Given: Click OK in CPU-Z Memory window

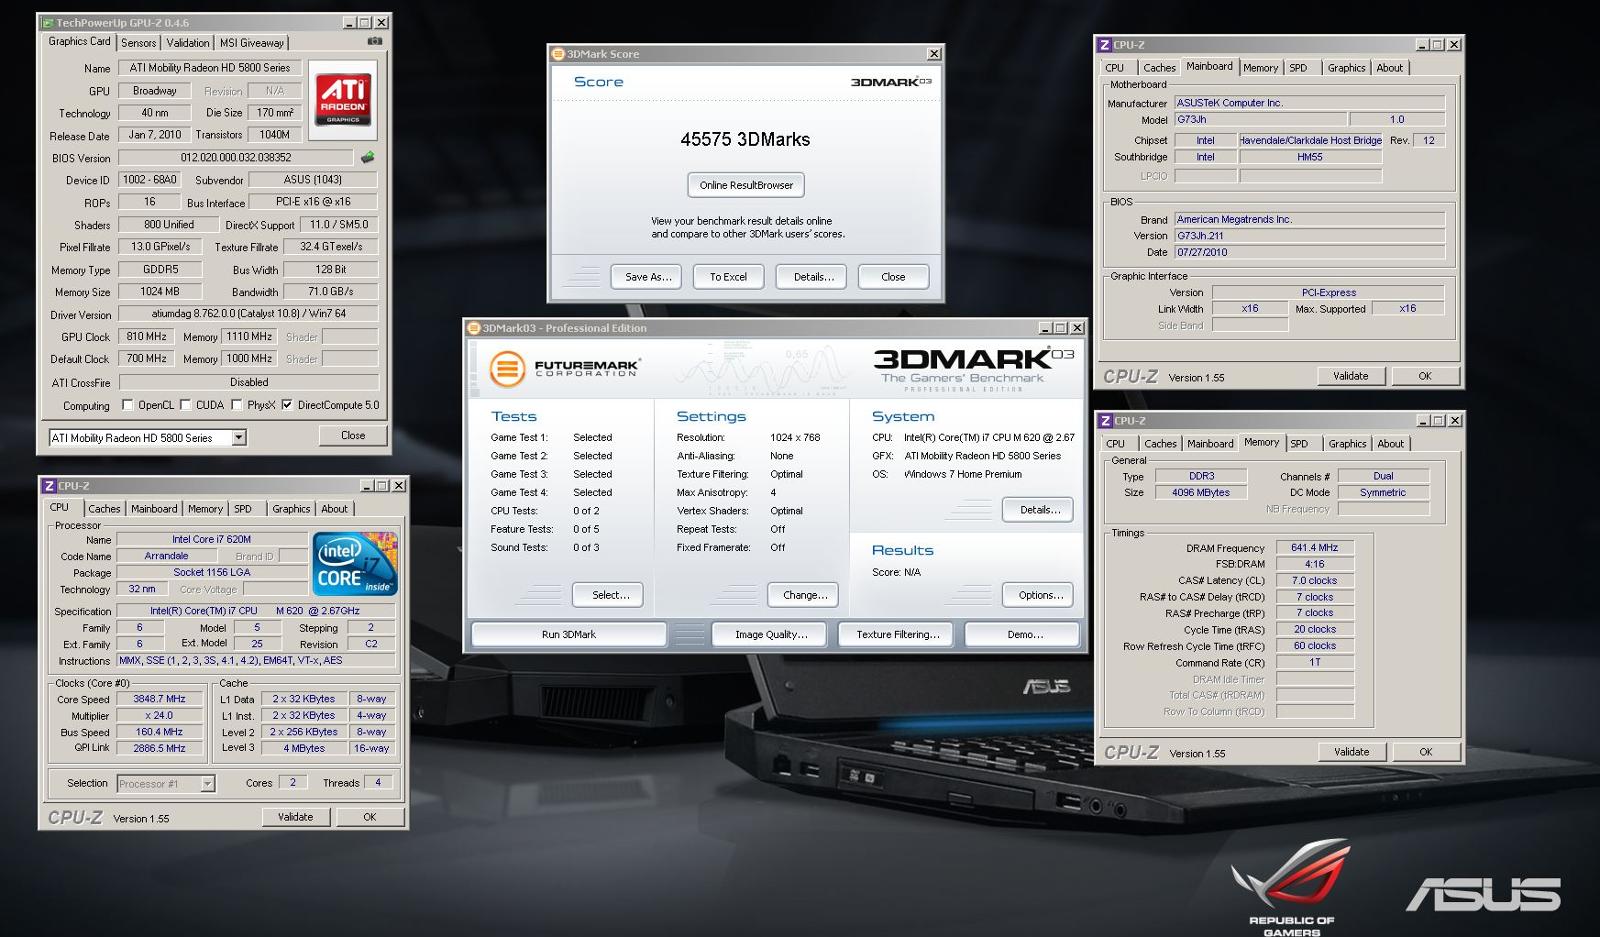Looking at the screenshot, I should pyautogui.click(x=1426, y=752).
